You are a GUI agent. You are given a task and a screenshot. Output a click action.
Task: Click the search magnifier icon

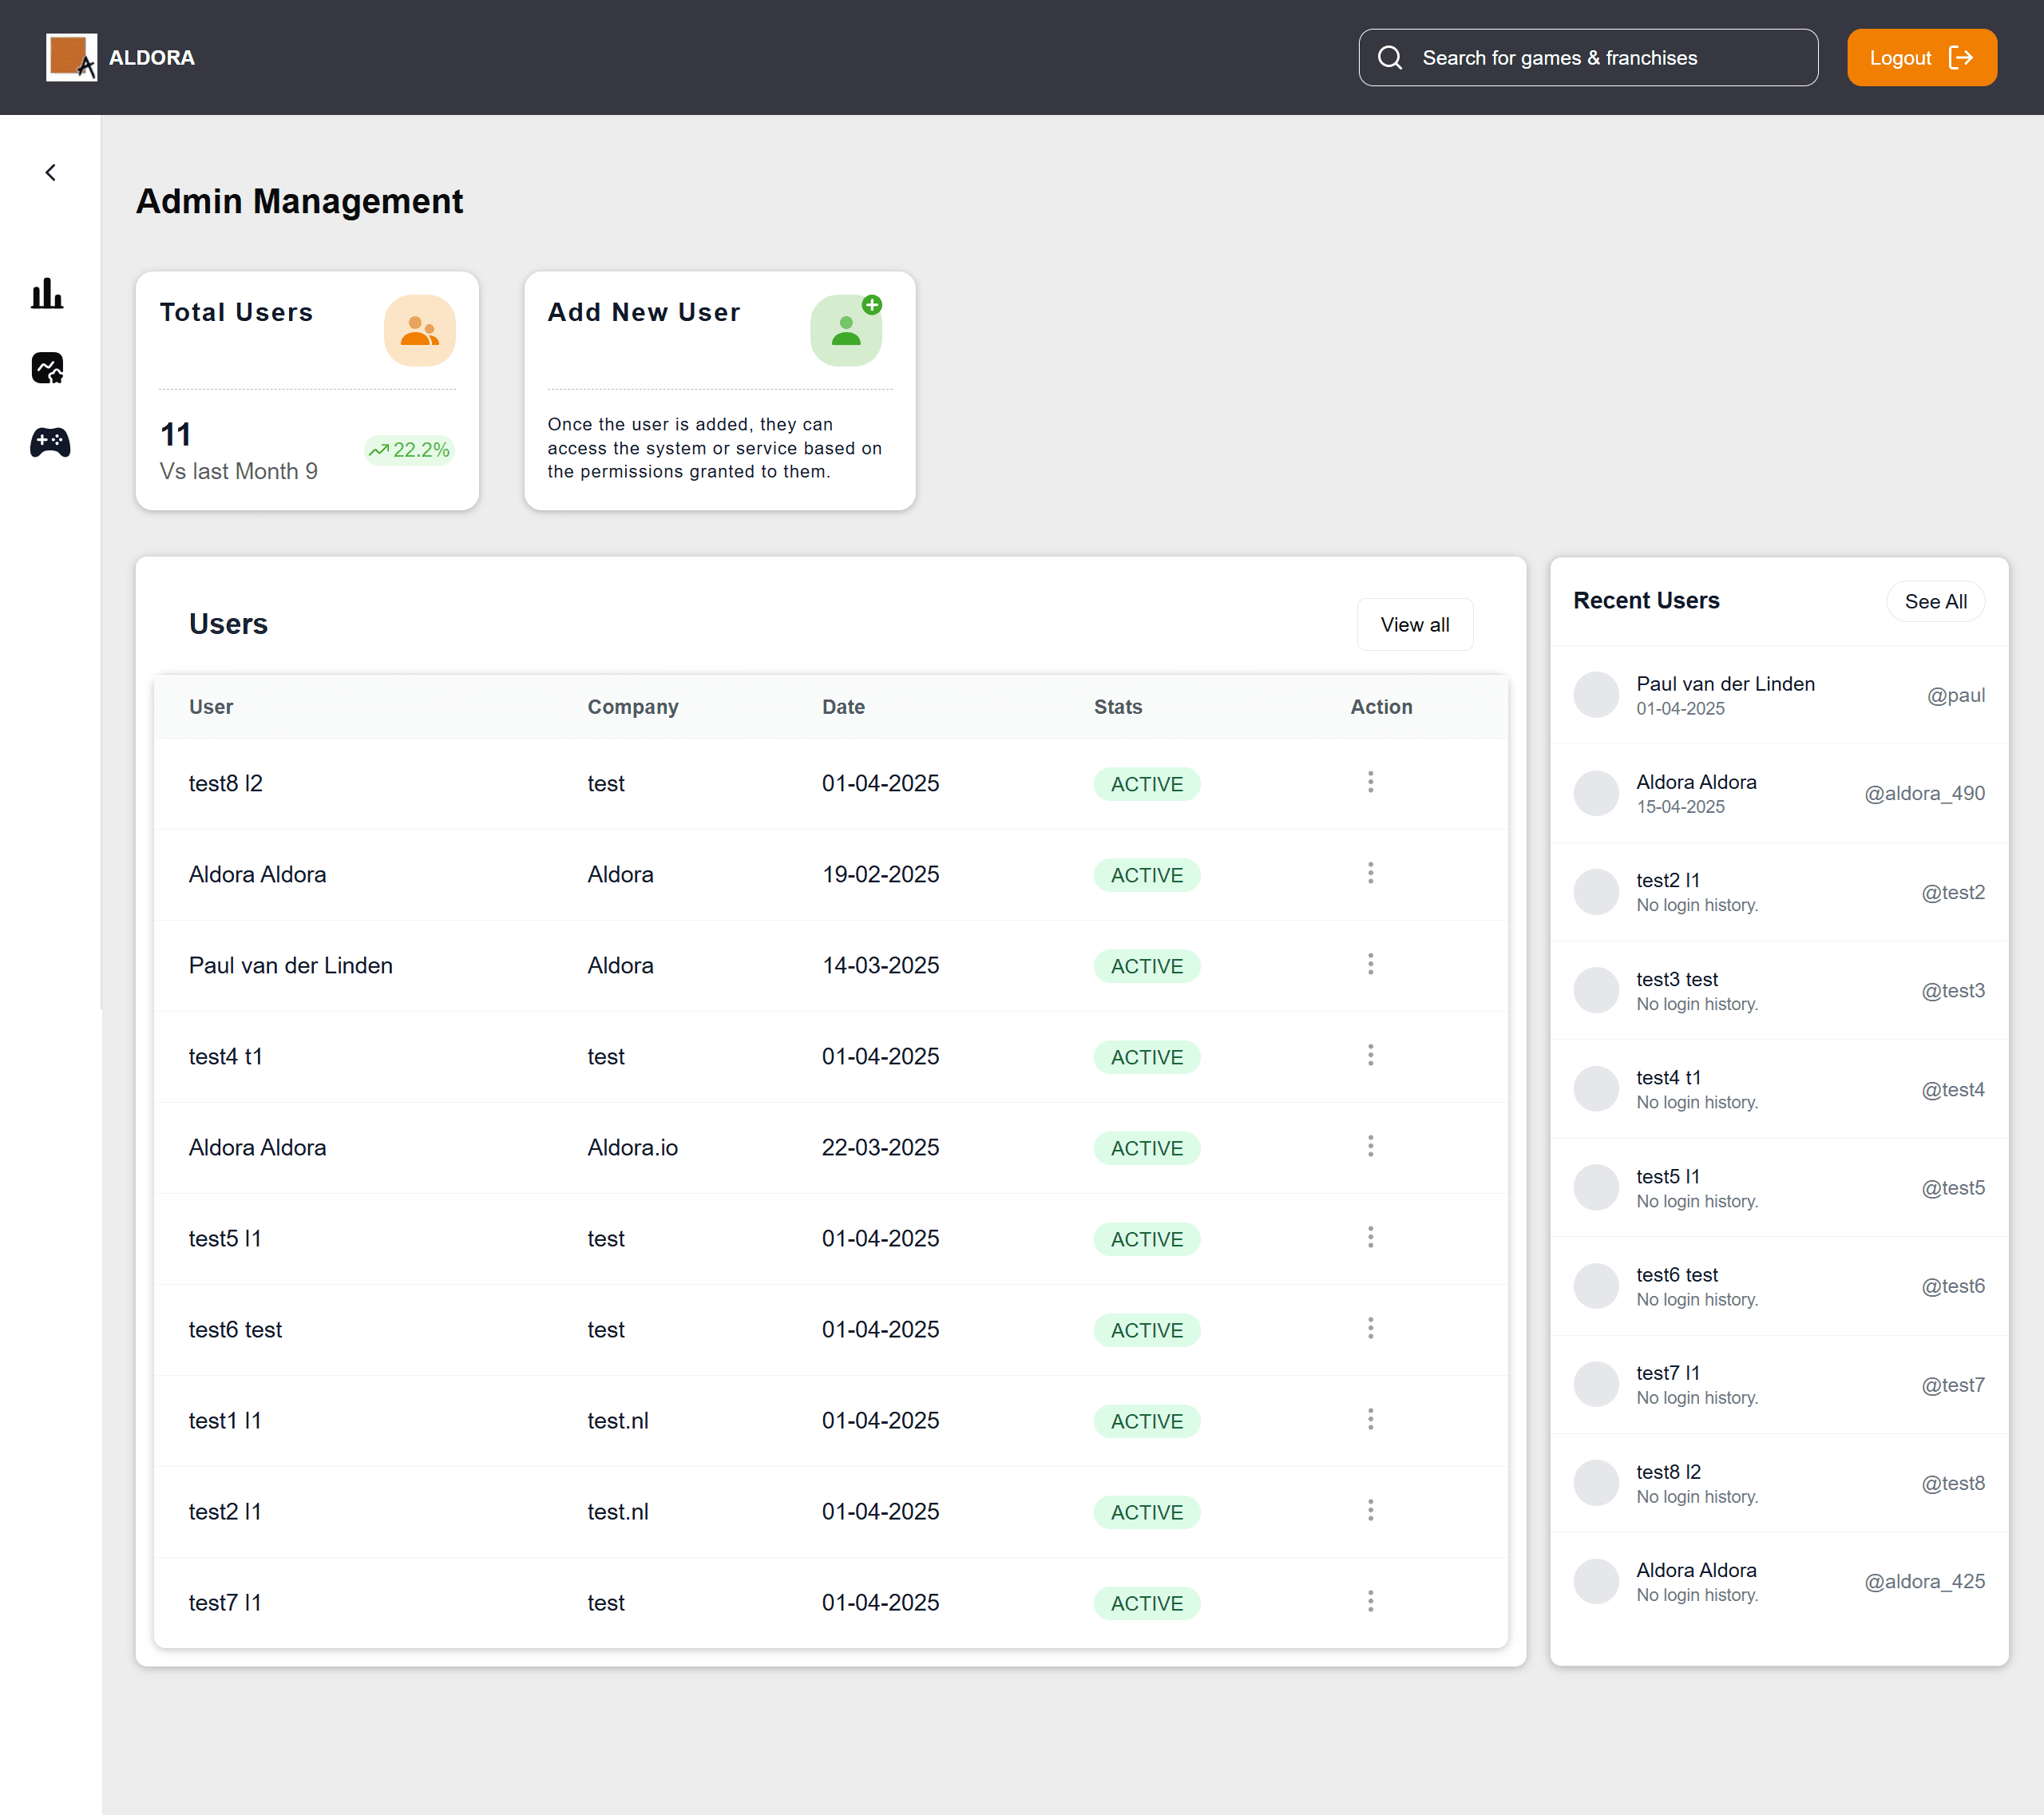click(x=1390, y=57)
